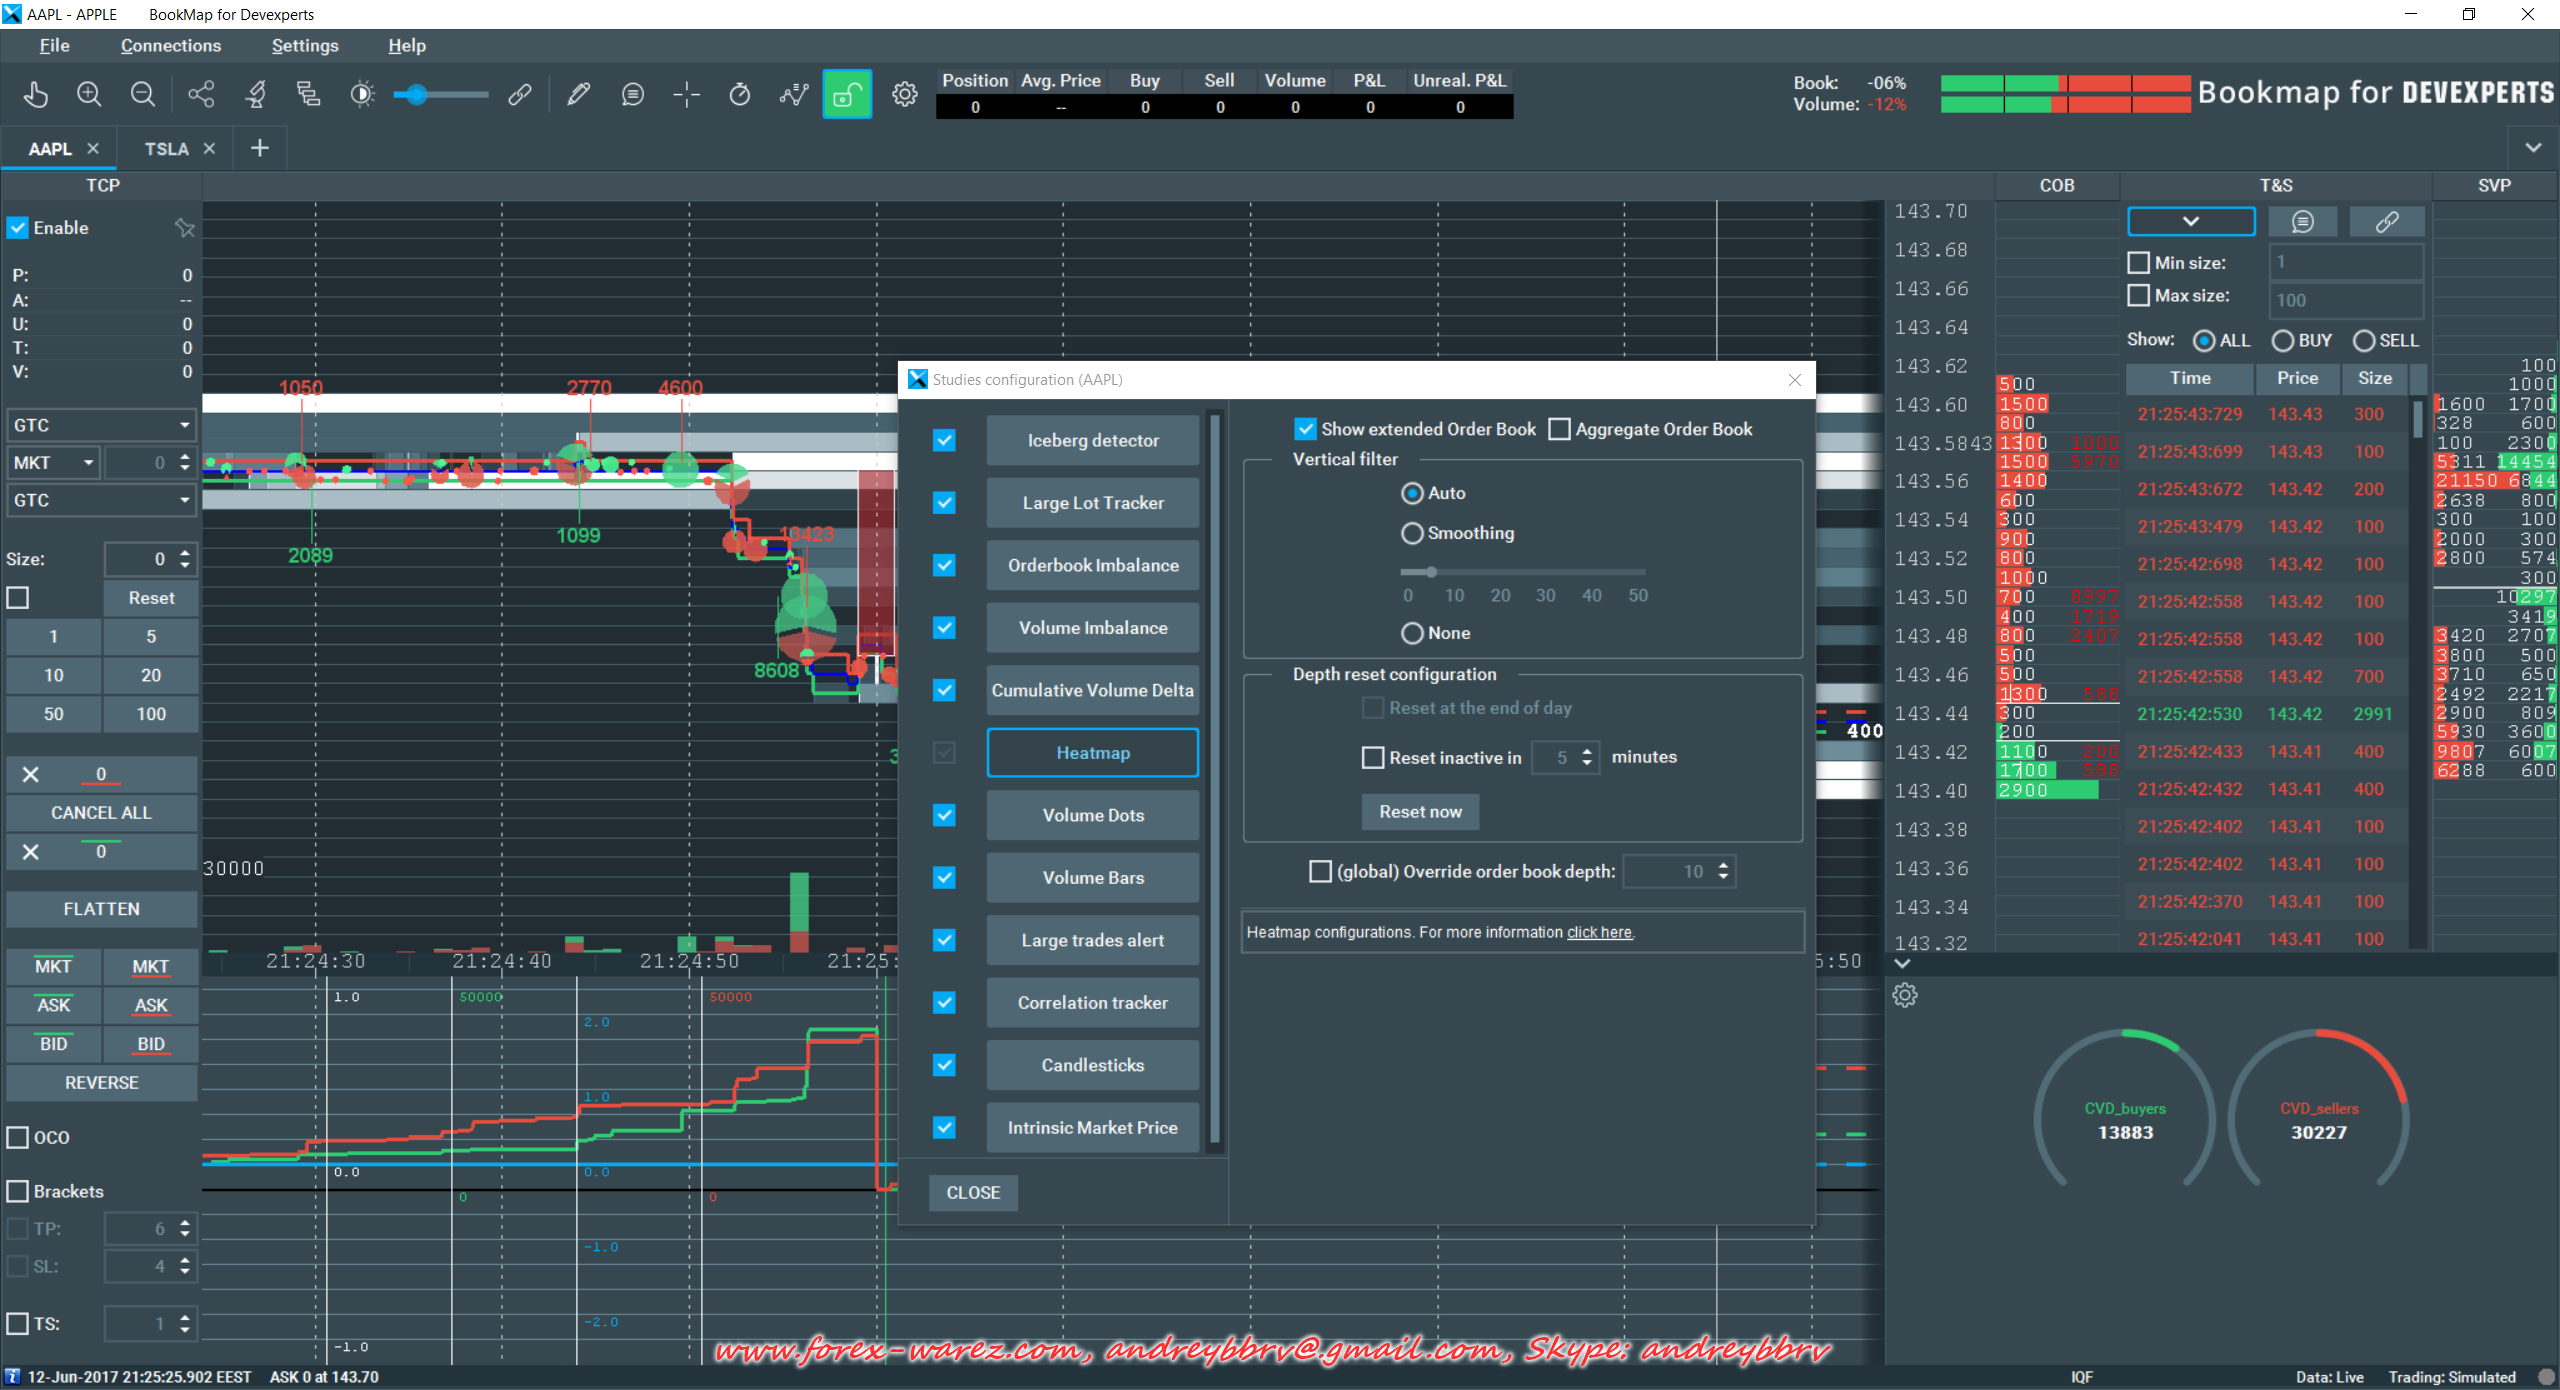Click the share icon in toolbar

point(201,95)
